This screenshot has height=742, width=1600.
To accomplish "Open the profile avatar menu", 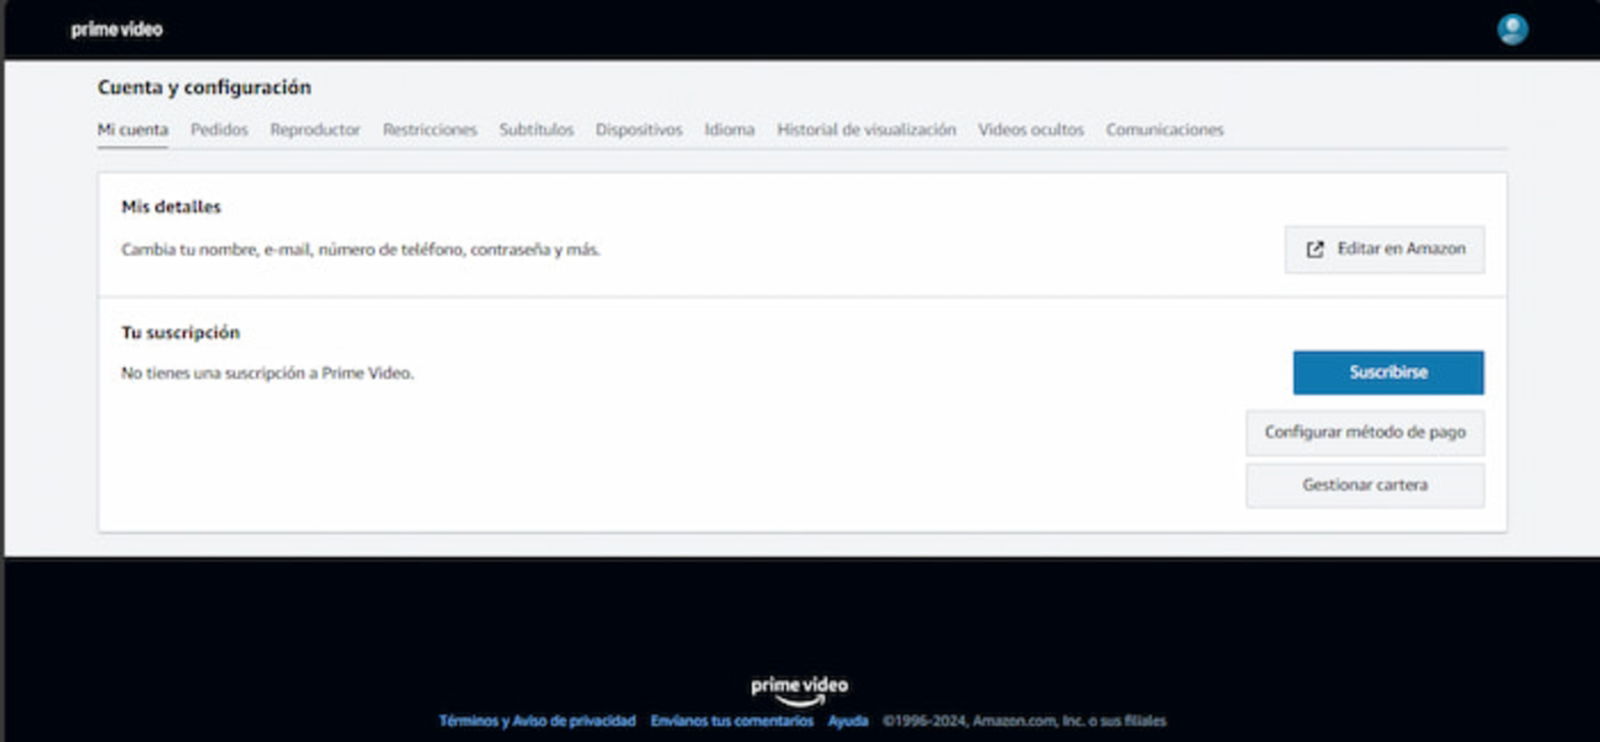I will point(1512,29).
